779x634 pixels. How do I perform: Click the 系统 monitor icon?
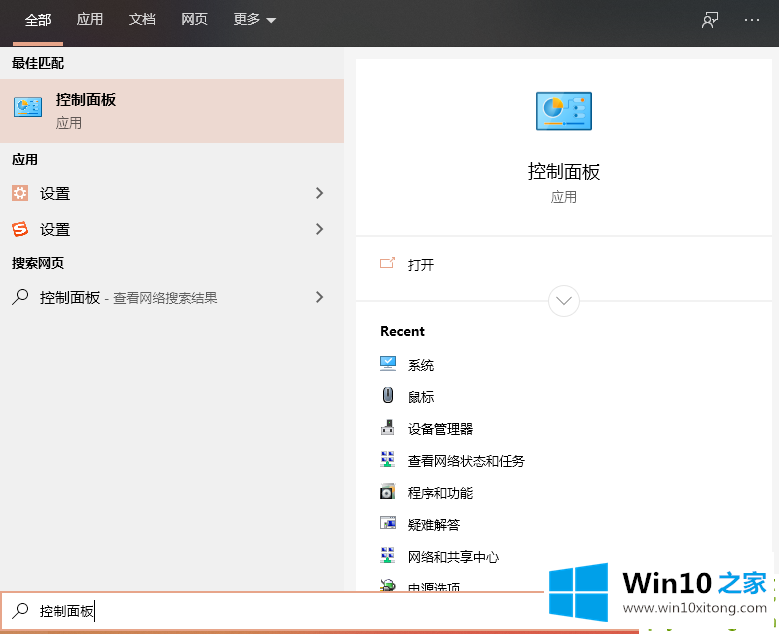388,364
